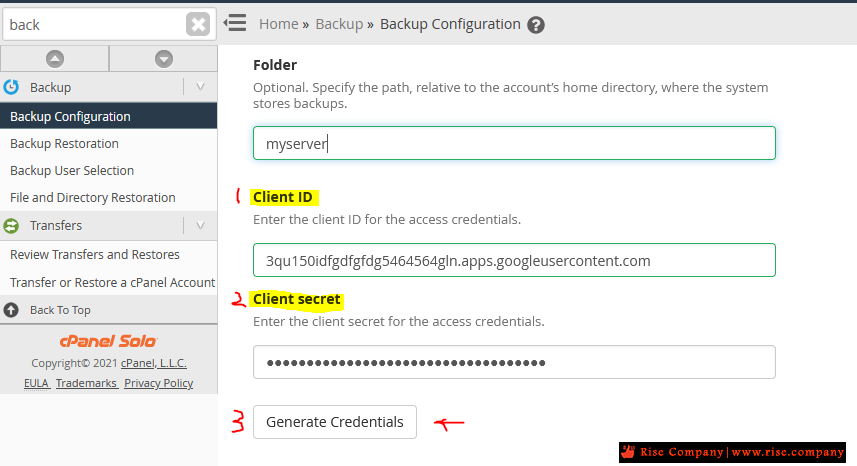Click the Back To Top arrow icon
The height and width of the screenshot is (466, 857).
11,310
